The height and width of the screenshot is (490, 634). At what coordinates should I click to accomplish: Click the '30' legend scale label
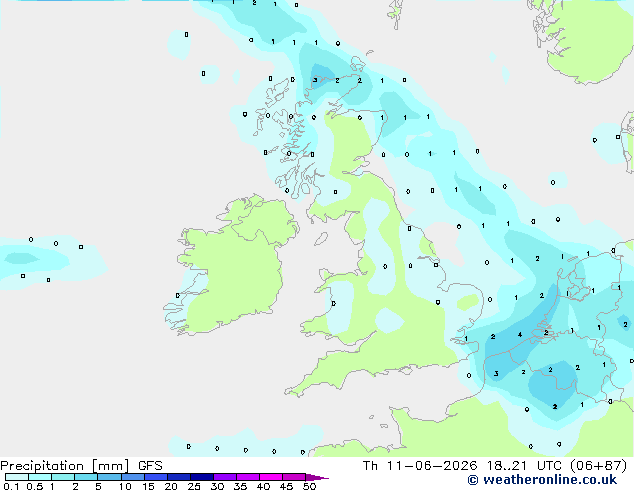[217, 486]
